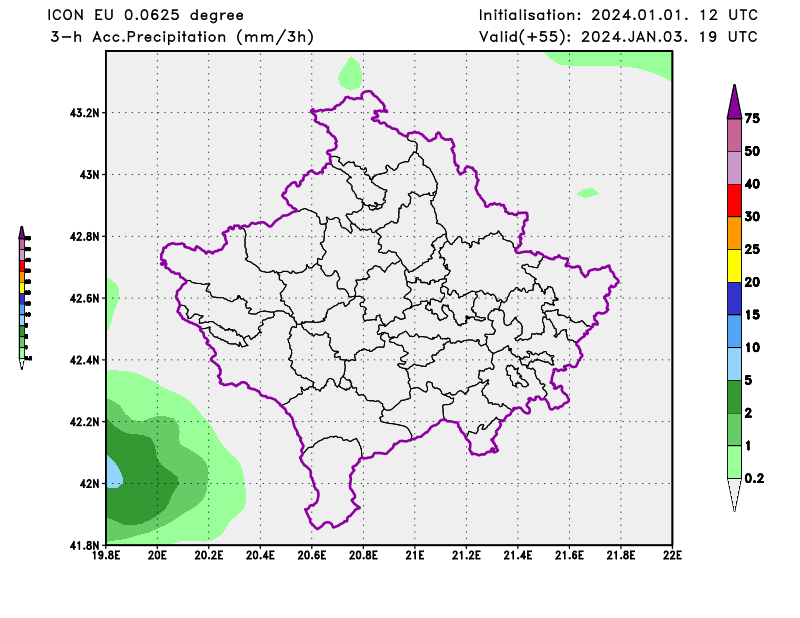This screenshot has width=800, height=618.
Task: Click the '30' legend value label
Action: point(752,216)
